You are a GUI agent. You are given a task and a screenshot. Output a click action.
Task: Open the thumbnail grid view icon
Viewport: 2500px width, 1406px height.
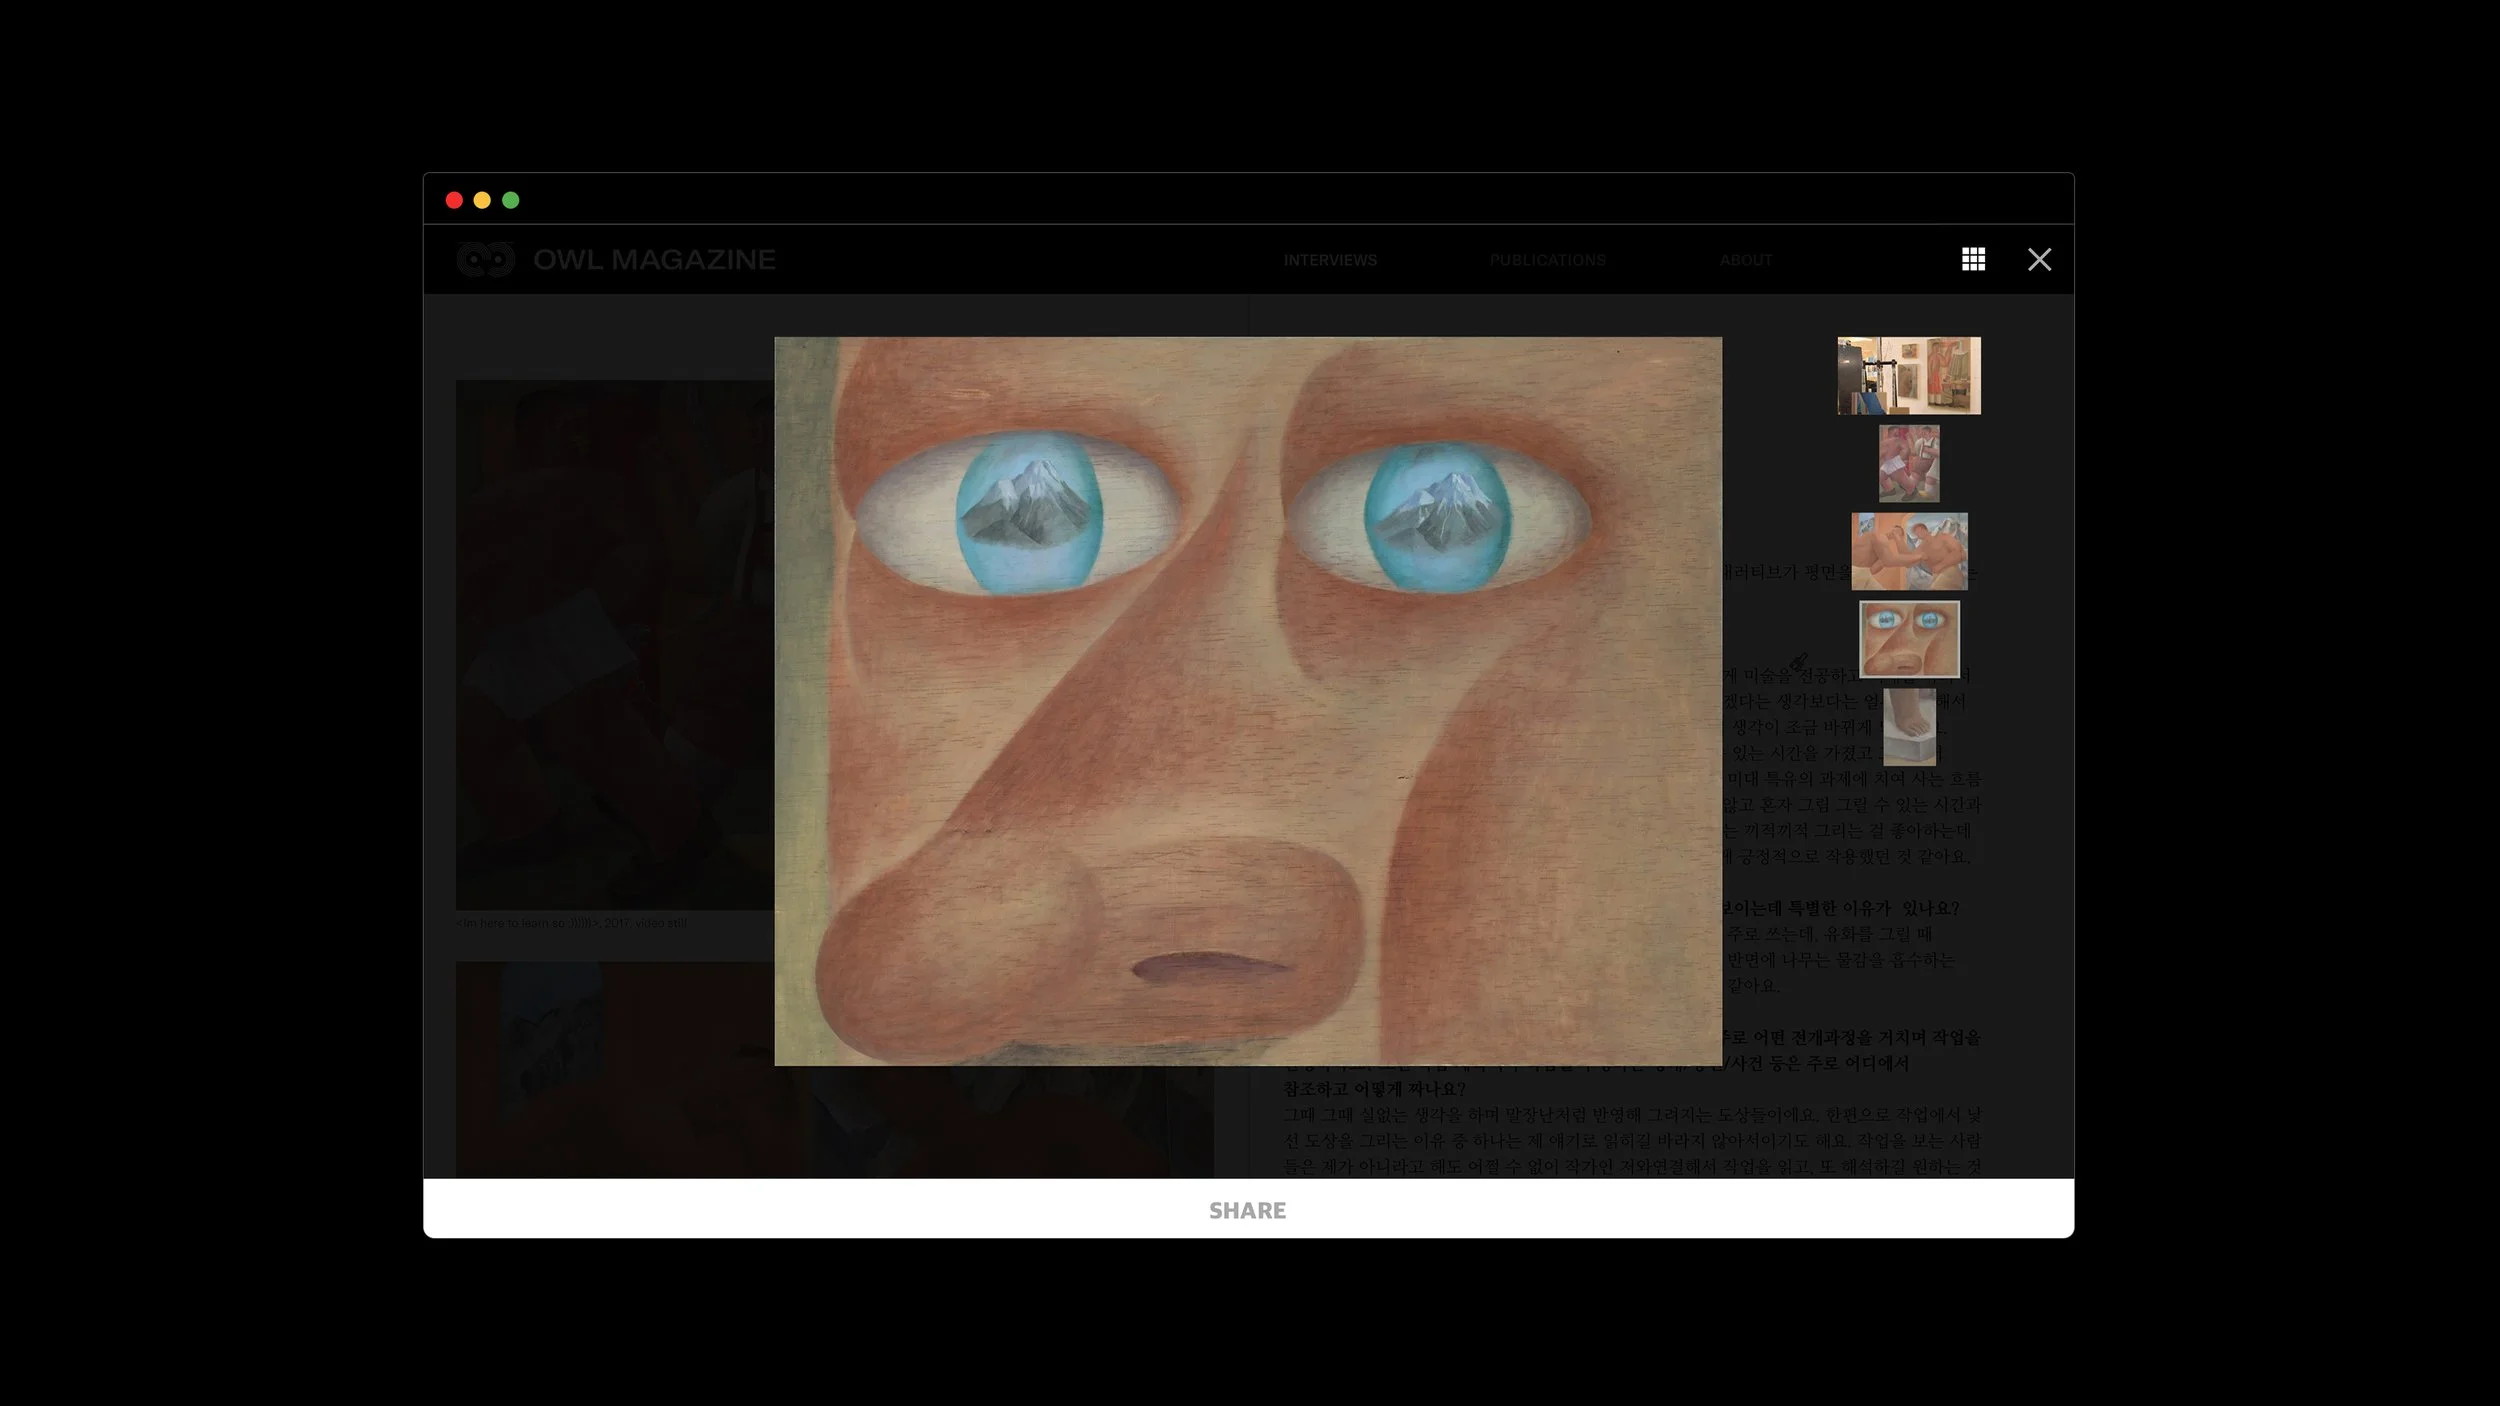1973,260
